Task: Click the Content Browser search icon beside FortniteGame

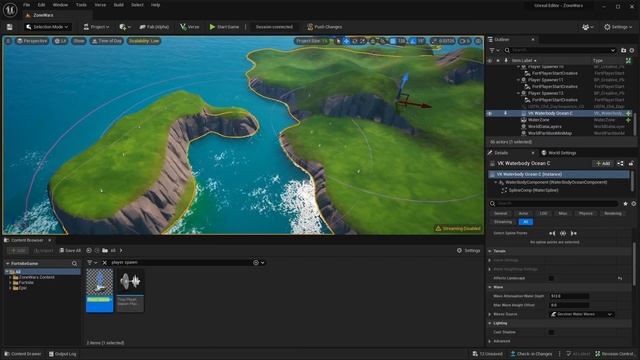Action: (x=74, y=264)
